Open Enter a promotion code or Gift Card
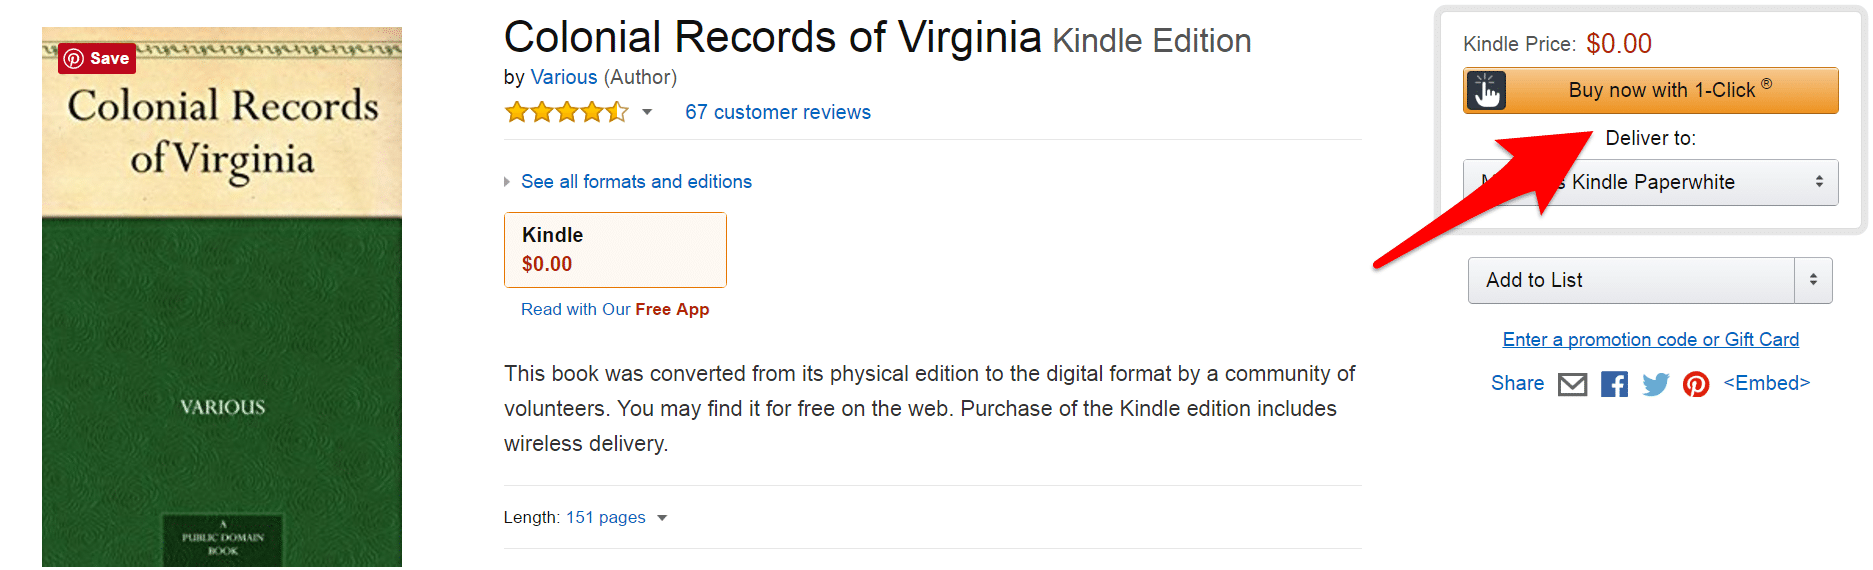This screenshot has height=570, width=1873. tap(1650, 340)
